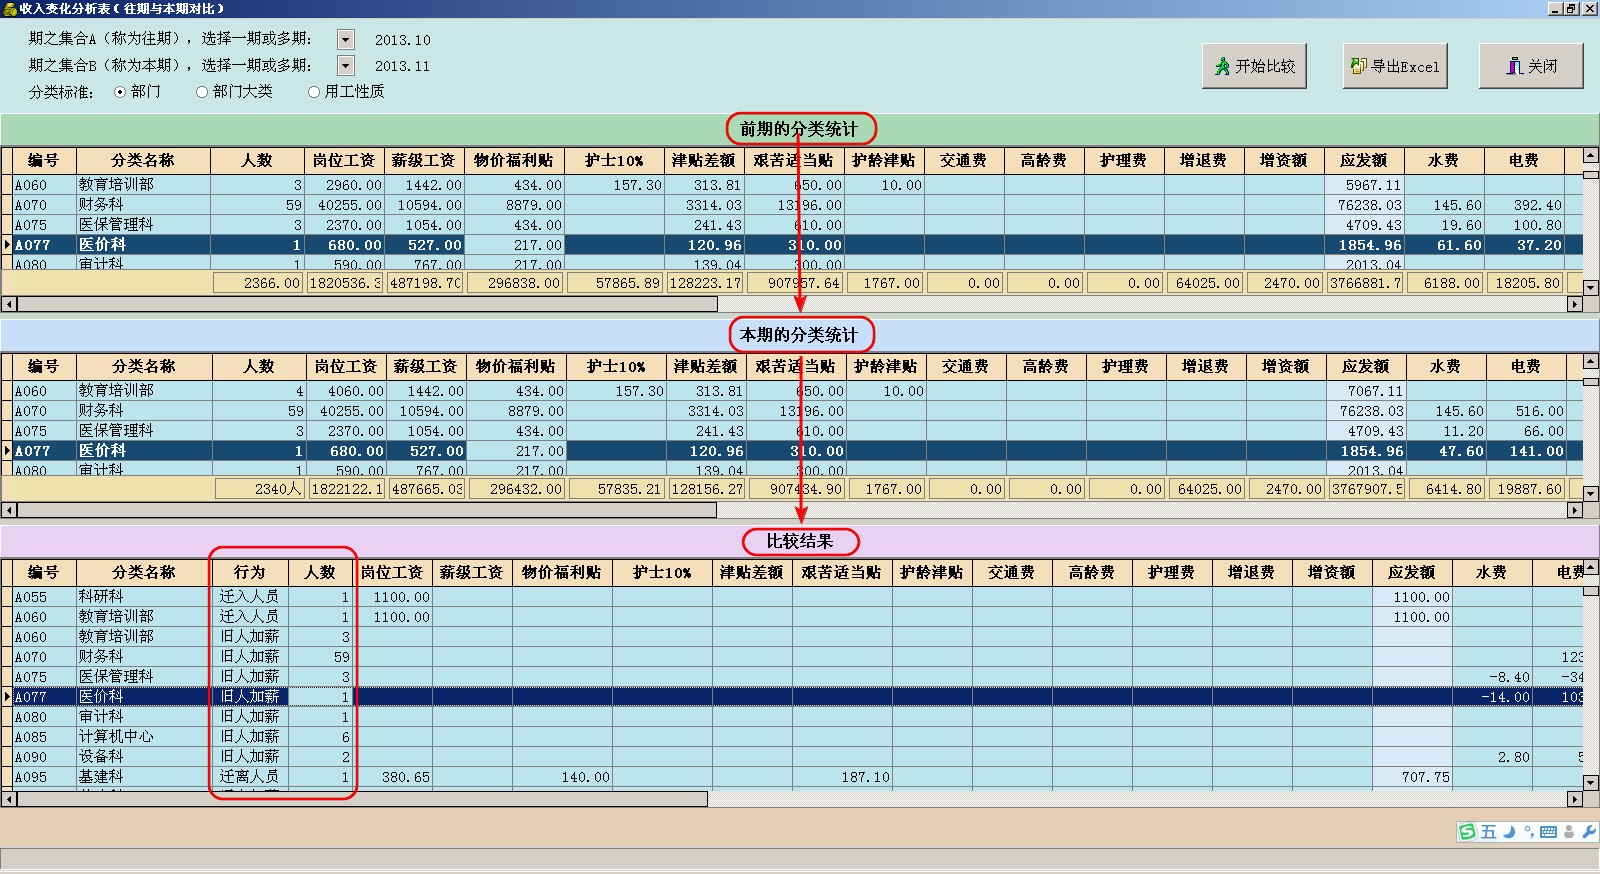Open IME settings wrench icon

(1588, 832)
